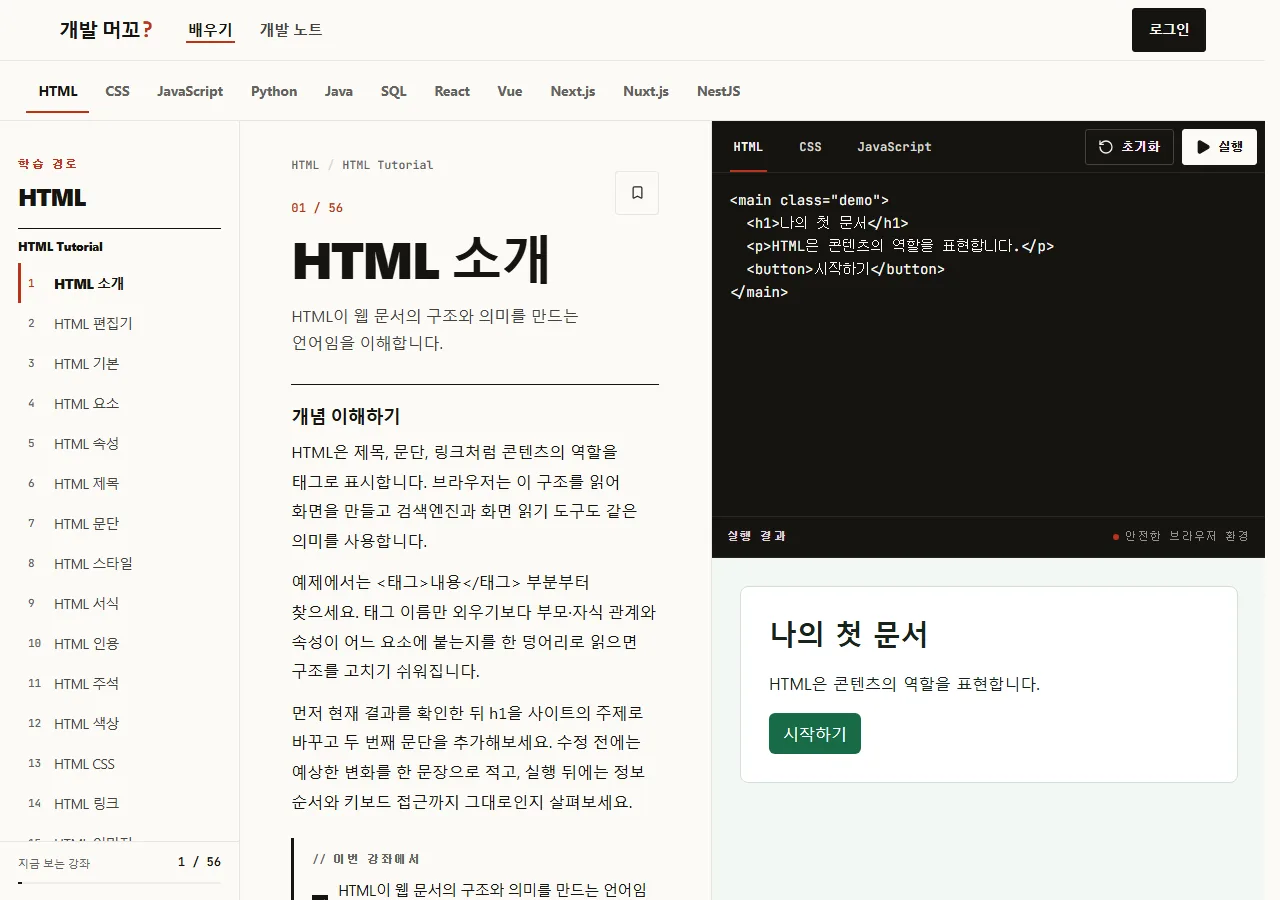The width and height of the screenshot is (1280, 900).
Task: Click inside the HTML code editor area
Action: coord(988,345)
